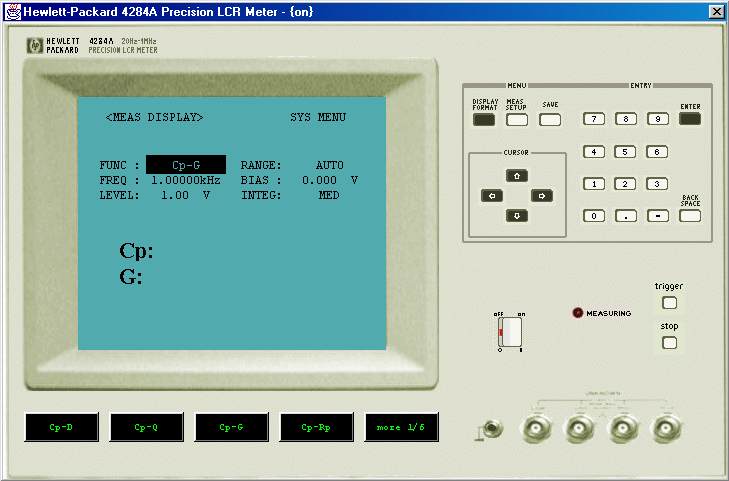The image size is (729, 481).
Task: Click numeric key 7
Action: pos(594,119)
